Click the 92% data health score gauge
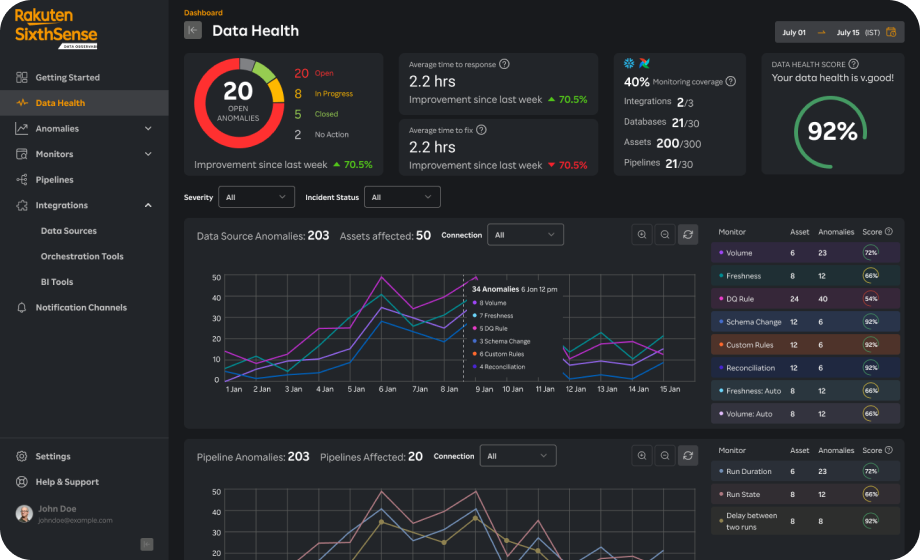The width and height of the screenshot is (920, 560). click(831, 131)
